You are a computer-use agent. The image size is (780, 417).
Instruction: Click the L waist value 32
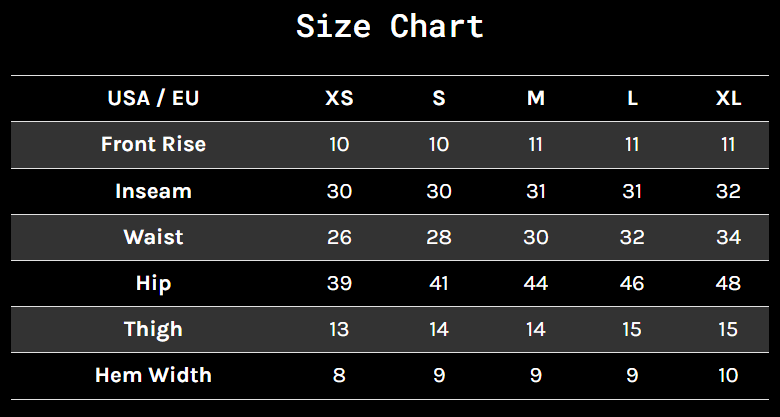pyautogui.click(x=632, y=237)
